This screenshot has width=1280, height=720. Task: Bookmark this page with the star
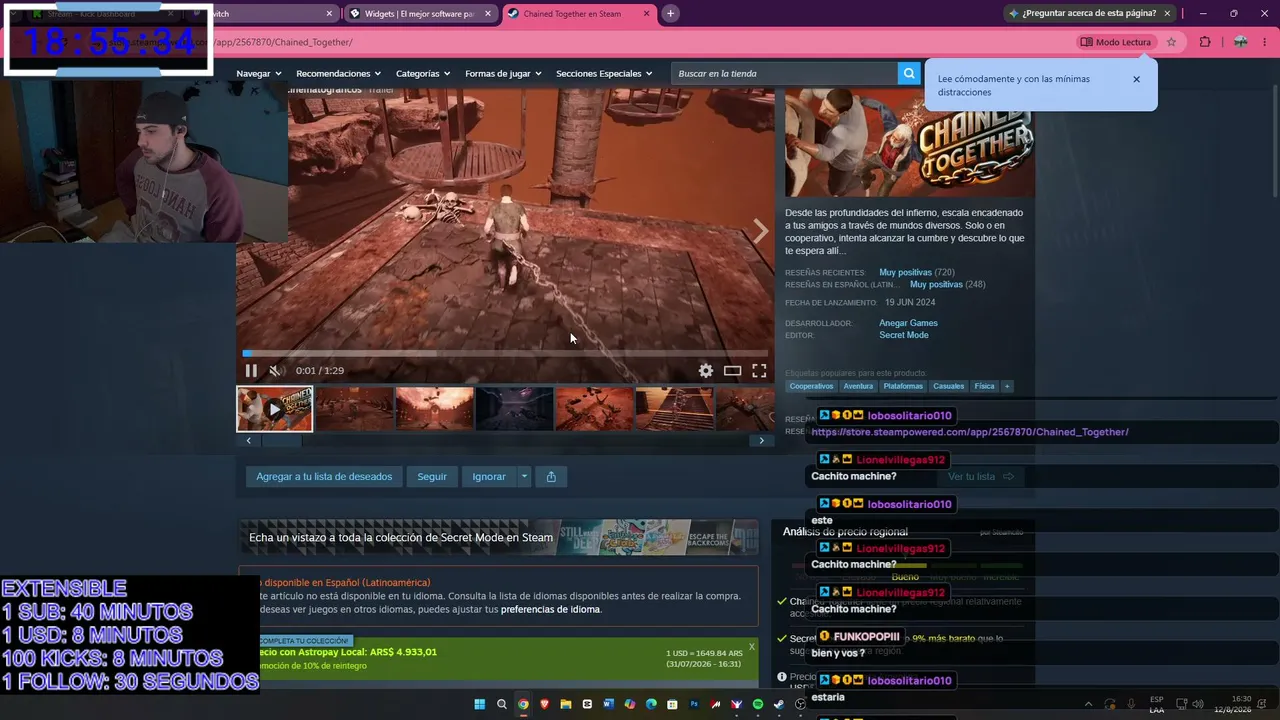1171,42
